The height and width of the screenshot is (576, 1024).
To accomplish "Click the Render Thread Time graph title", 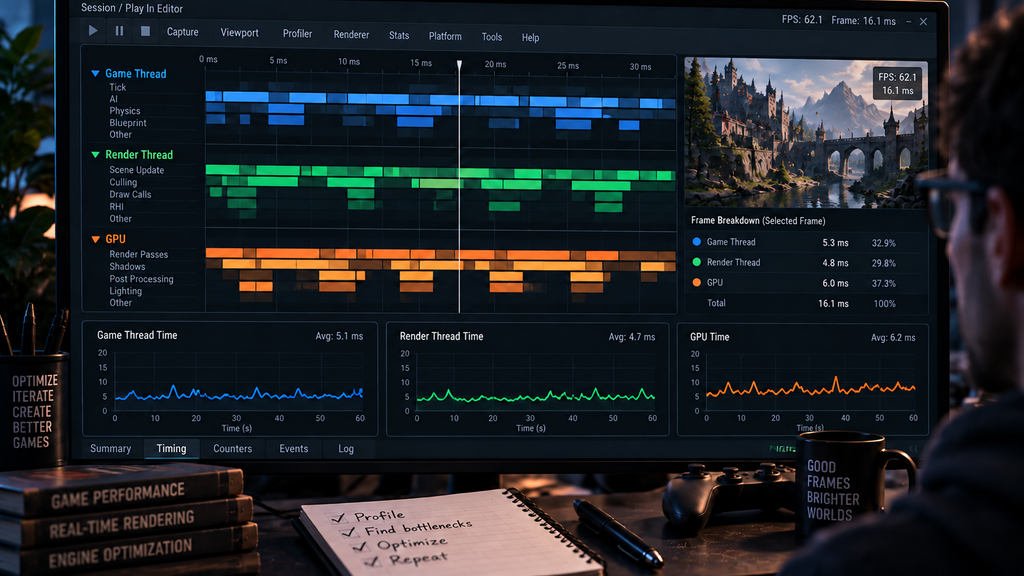I will 441,336.
